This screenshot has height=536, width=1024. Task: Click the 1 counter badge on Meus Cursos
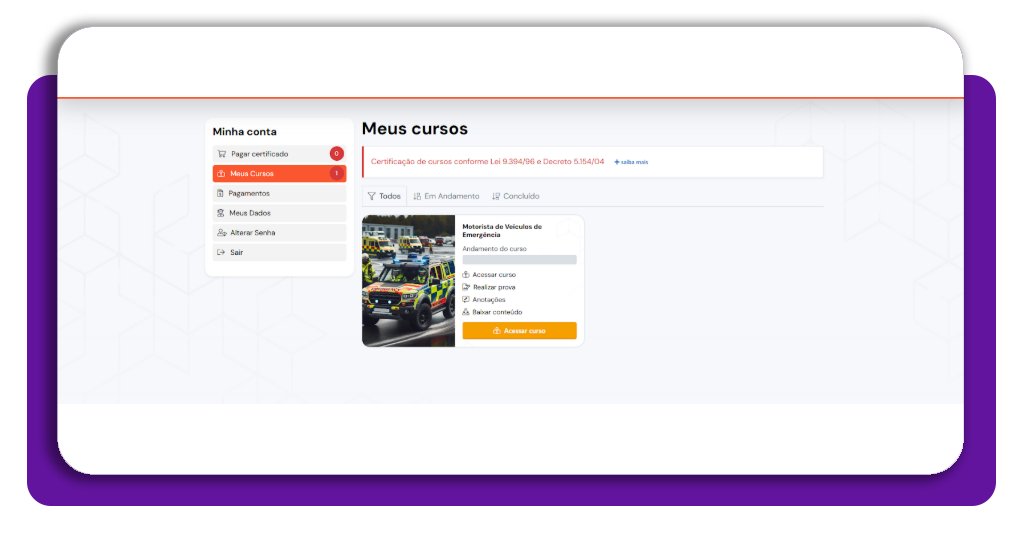click(336, 174)
